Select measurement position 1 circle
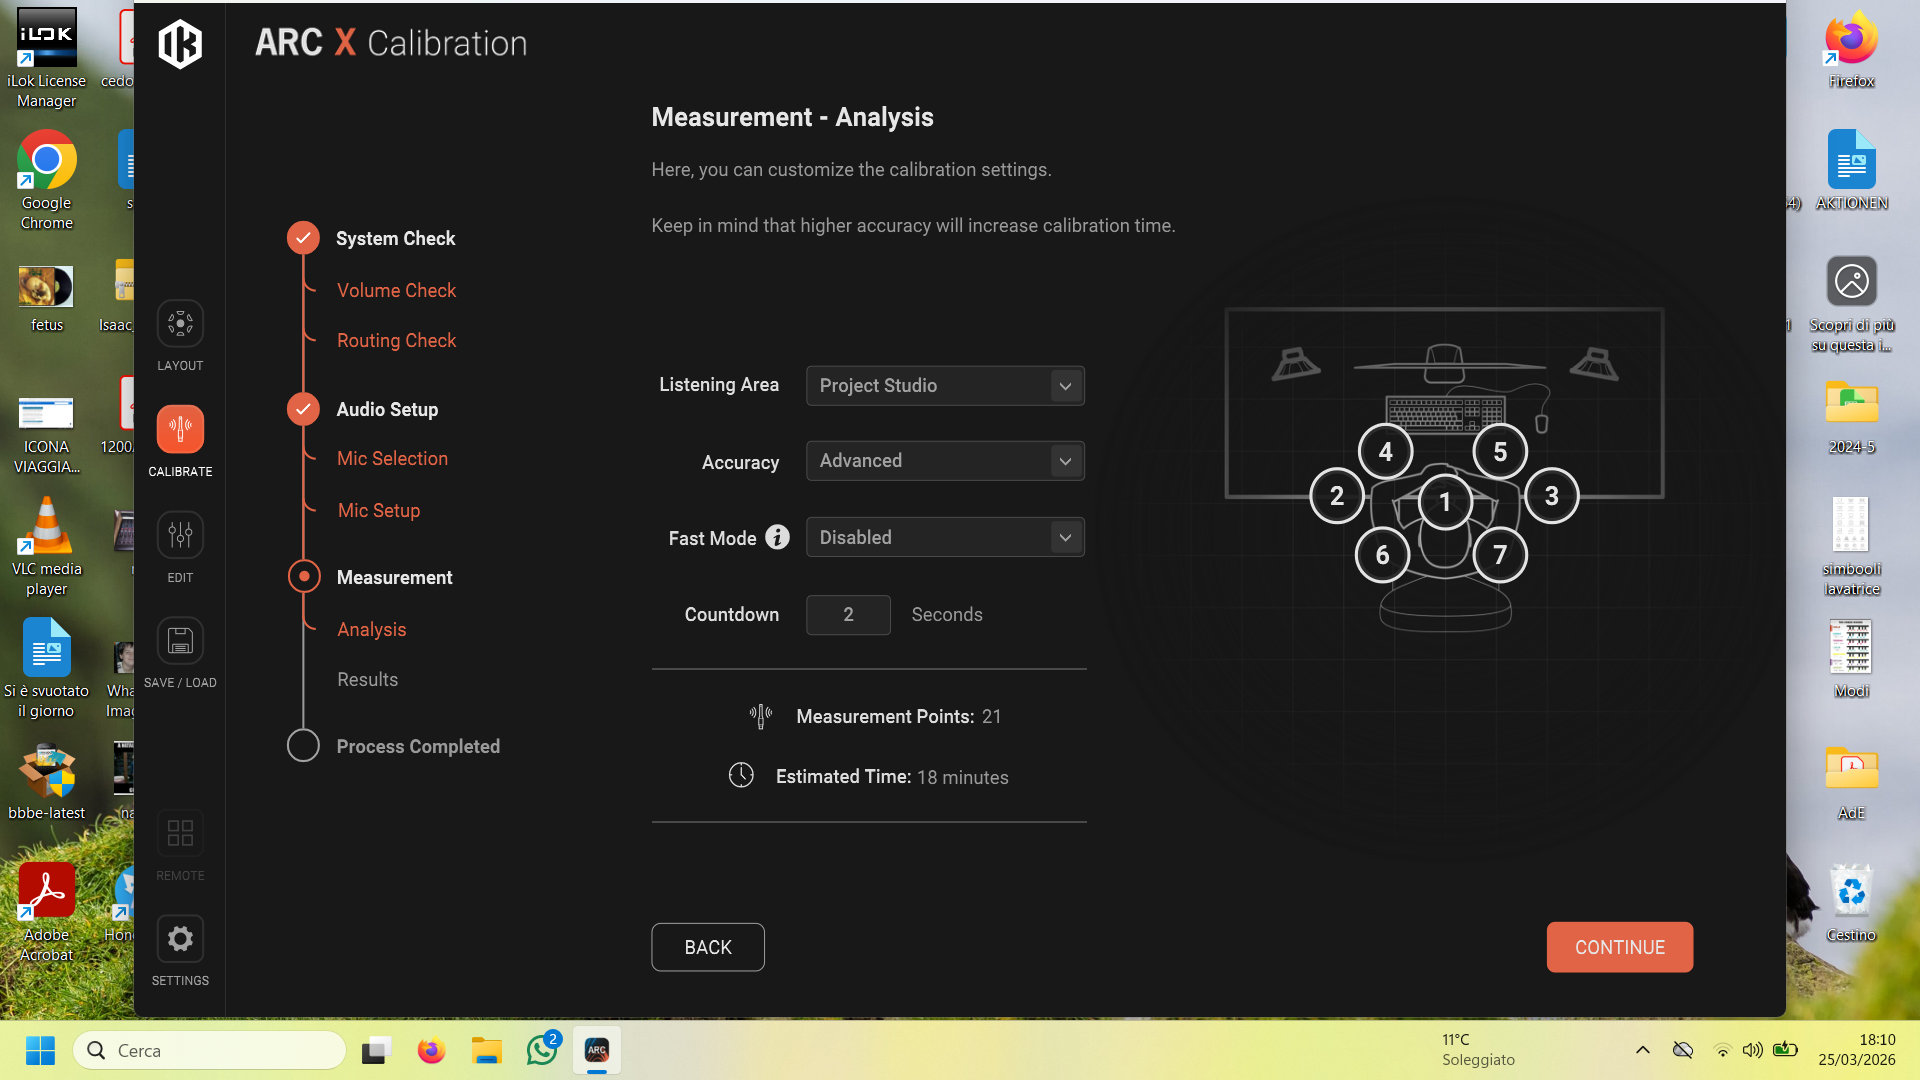The image size is (1920, 1080). click(x=1444, y=502)
